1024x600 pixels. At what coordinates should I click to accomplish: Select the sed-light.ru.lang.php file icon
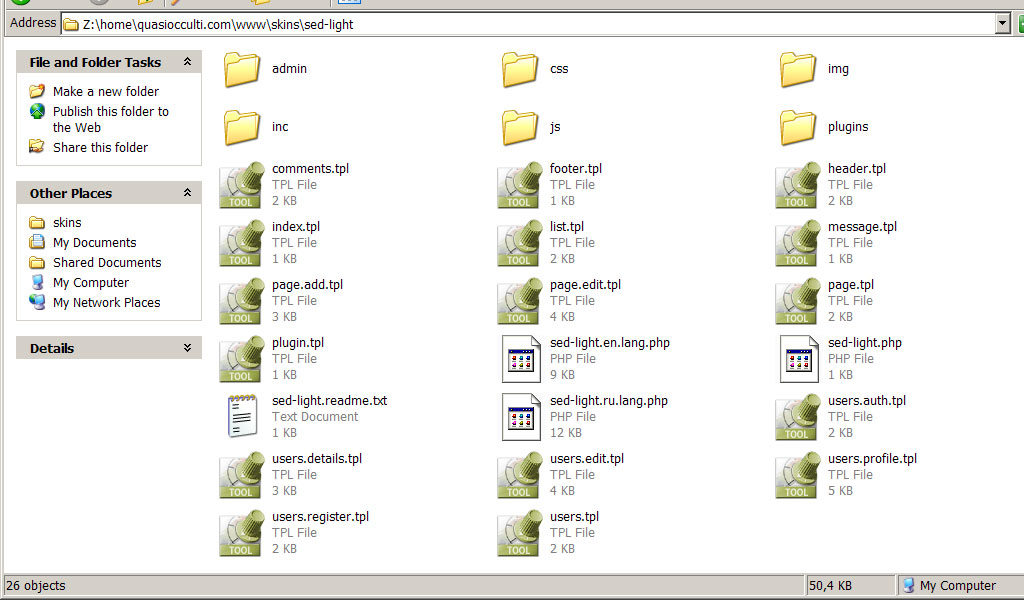(x=520, y=417)
